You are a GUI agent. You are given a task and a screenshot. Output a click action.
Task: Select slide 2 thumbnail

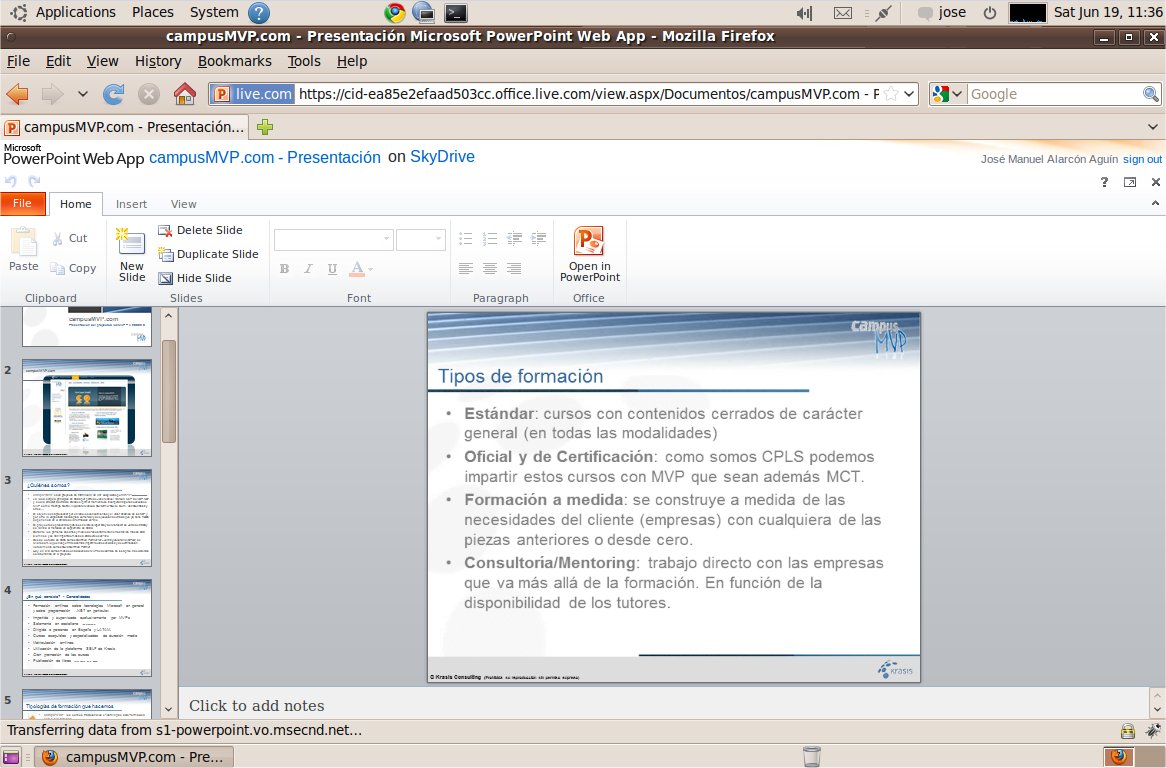point(87,407)
